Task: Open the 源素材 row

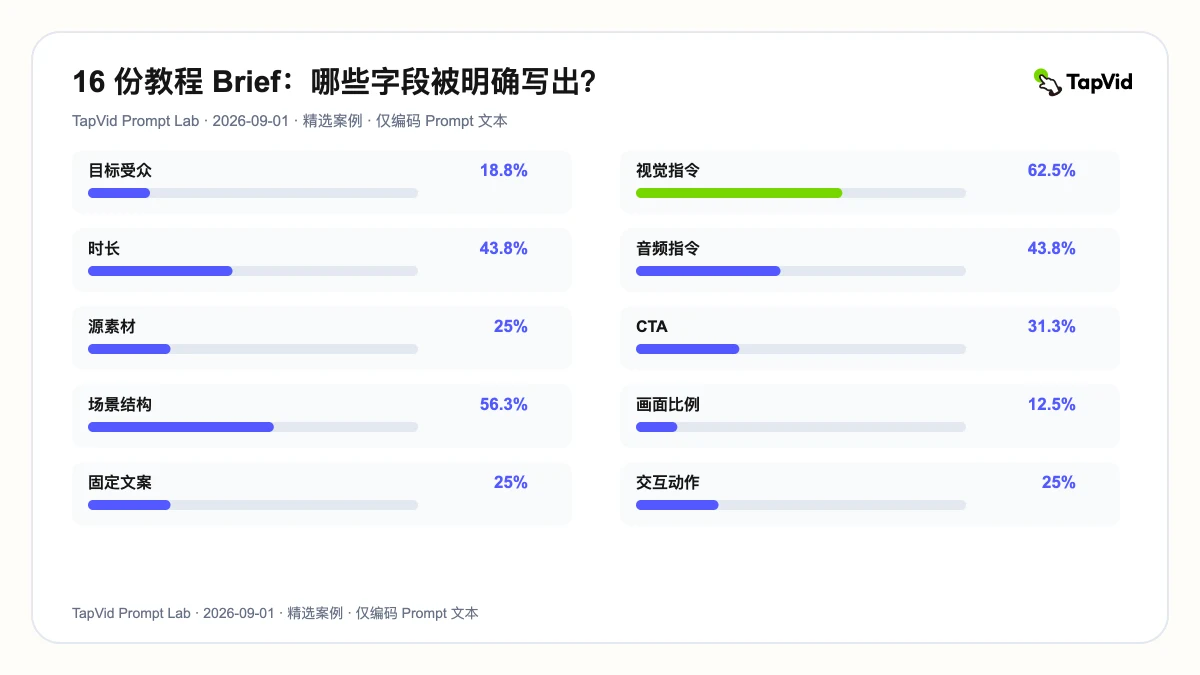Action: (322, 338)
